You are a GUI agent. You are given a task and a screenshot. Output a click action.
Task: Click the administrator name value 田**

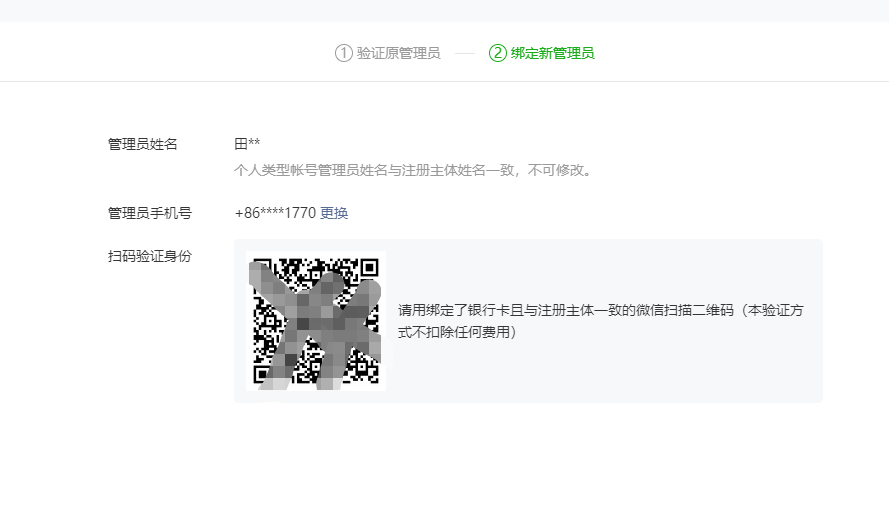[x=247, y=143]
